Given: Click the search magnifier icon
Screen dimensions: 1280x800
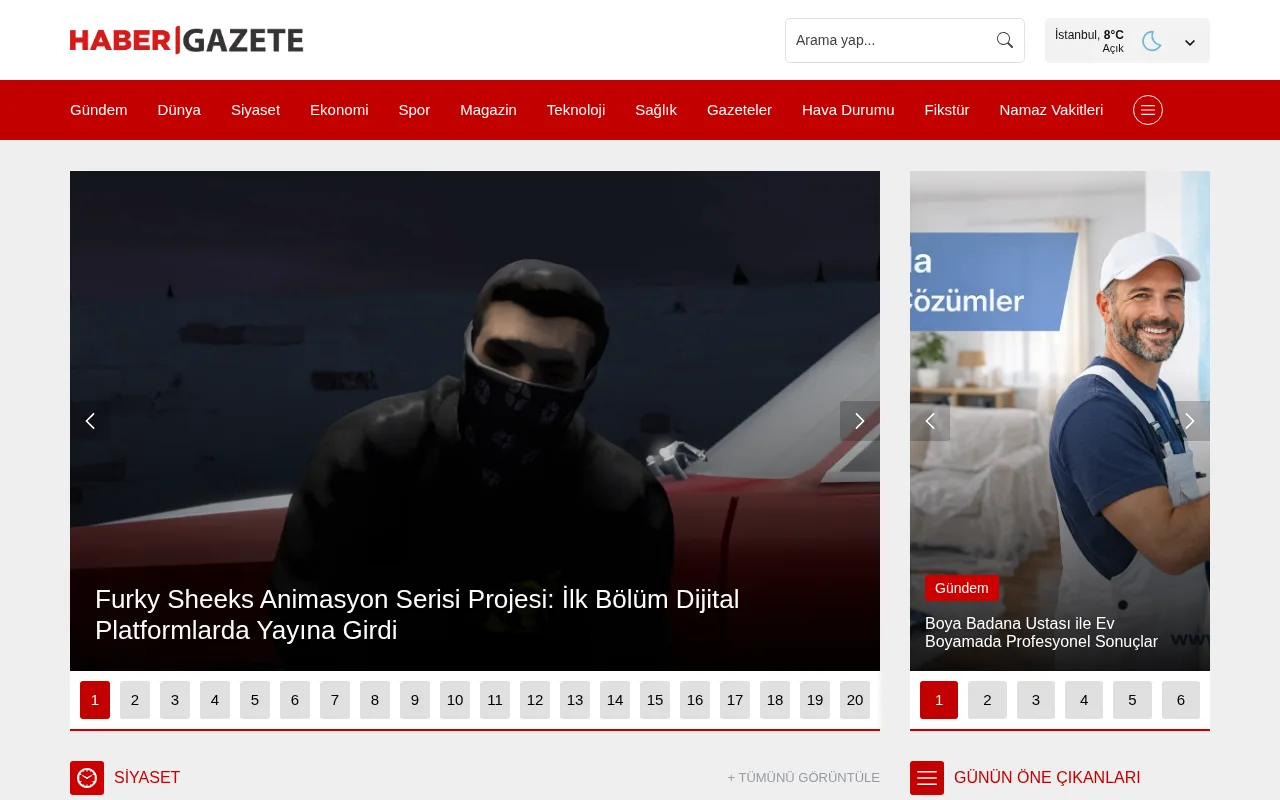Looking at the screenshot, I should pos(1004,40).
